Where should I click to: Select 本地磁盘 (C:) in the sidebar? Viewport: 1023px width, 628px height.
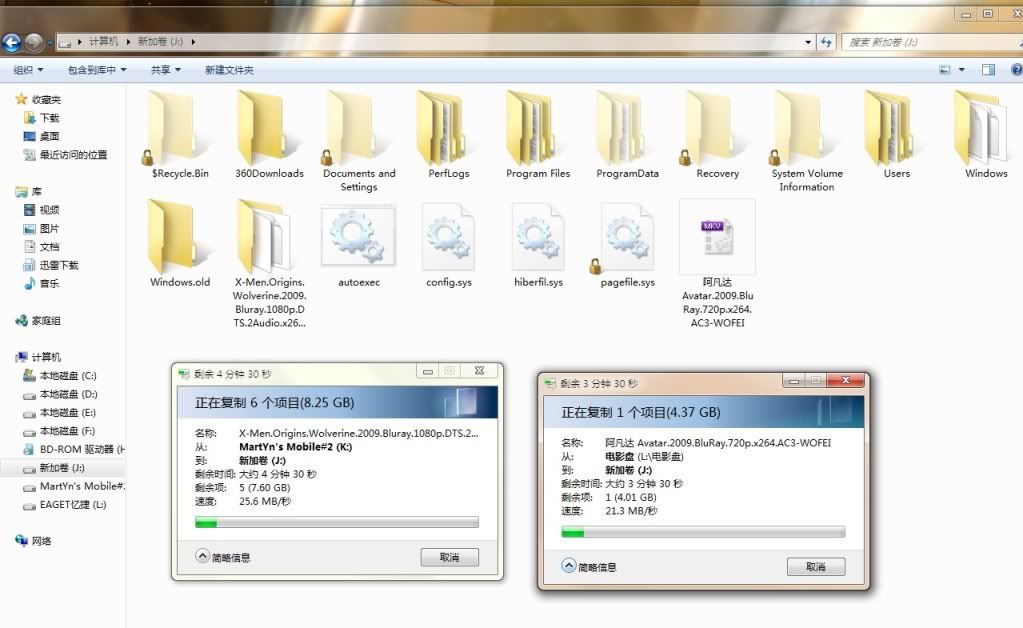tap(67, 376)
